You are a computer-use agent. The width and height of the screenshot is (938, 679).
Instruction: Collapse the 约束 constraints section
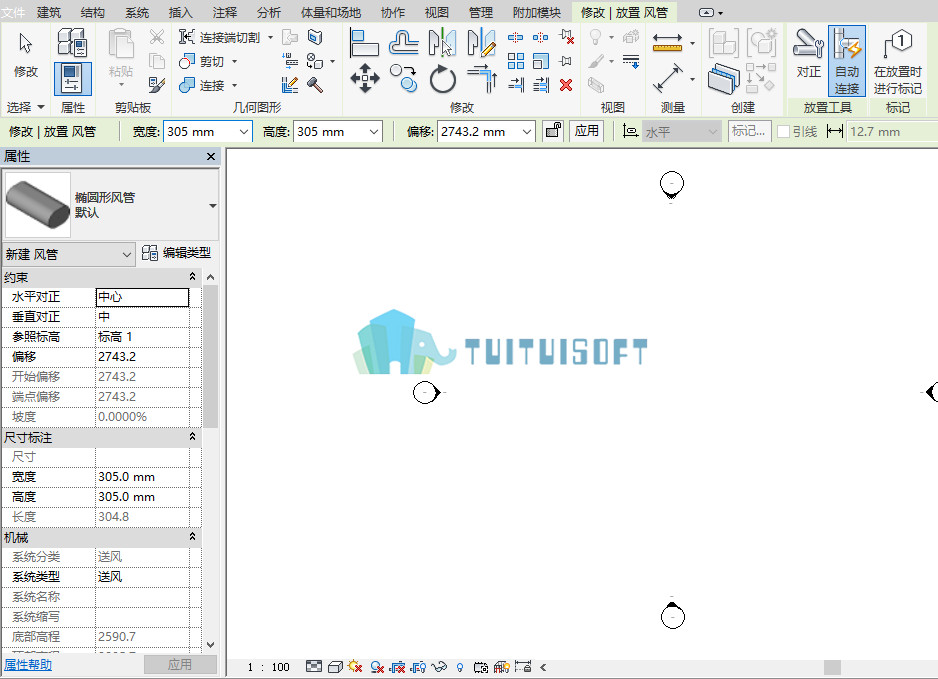coord(192,277)
